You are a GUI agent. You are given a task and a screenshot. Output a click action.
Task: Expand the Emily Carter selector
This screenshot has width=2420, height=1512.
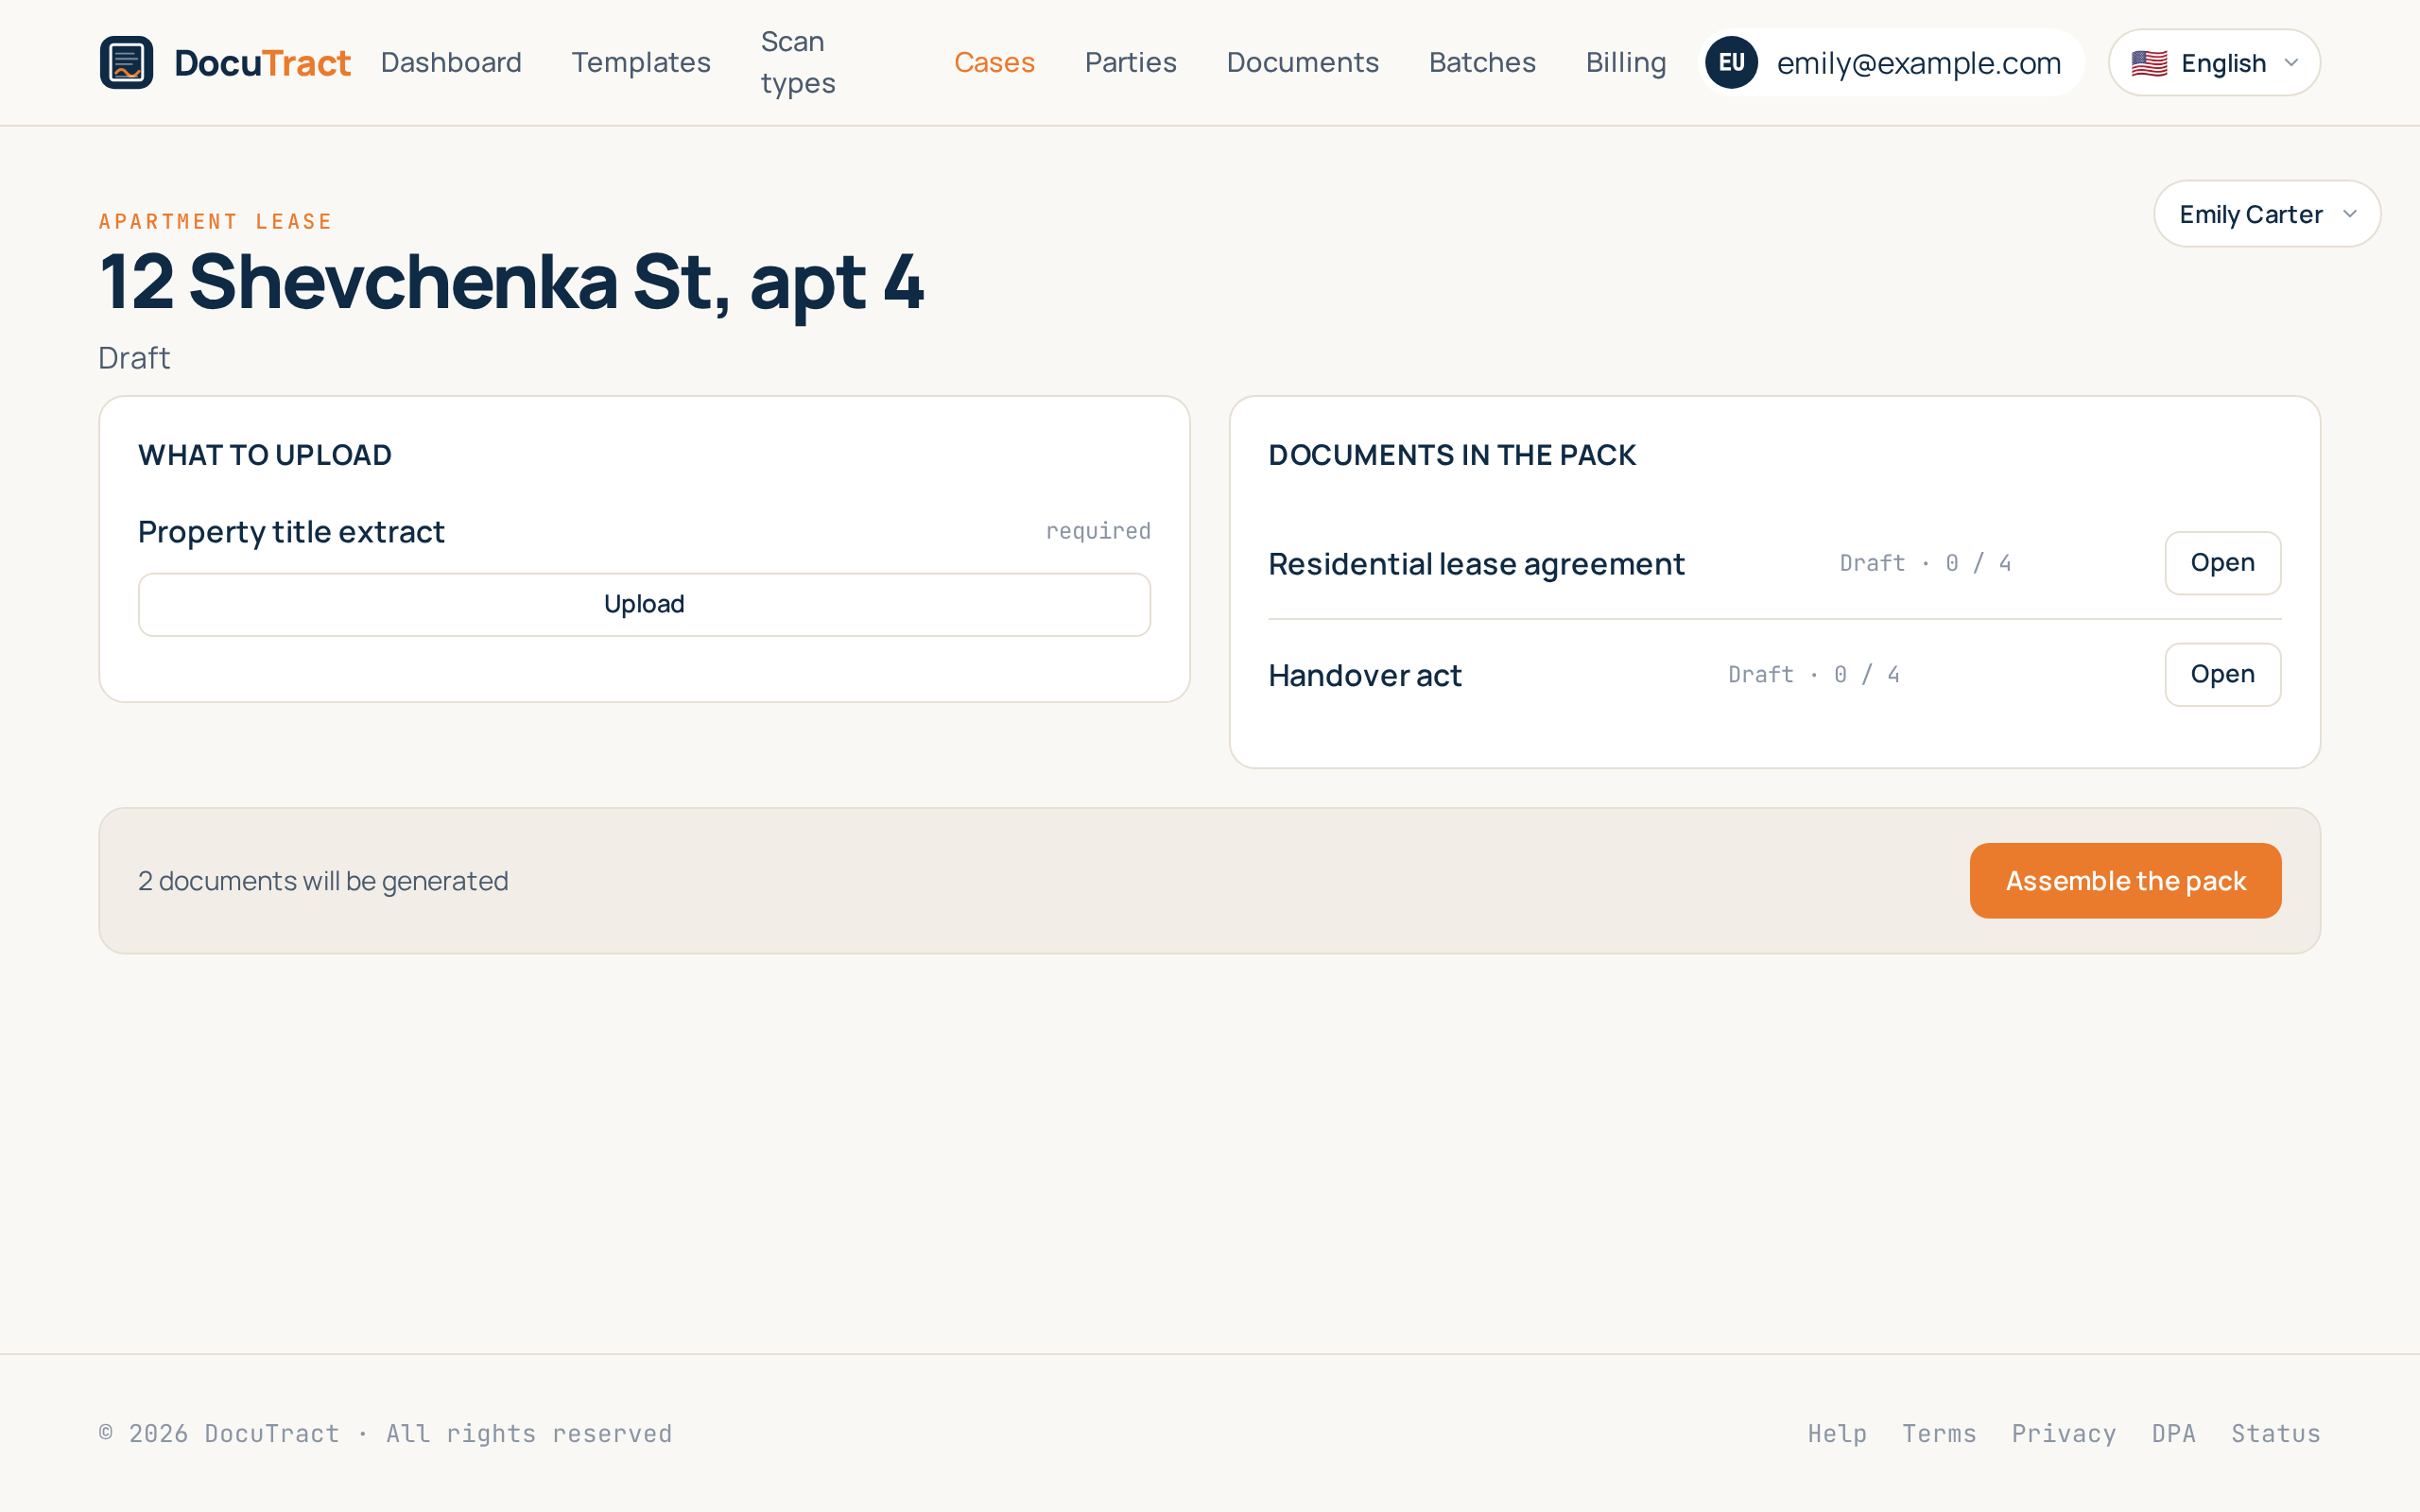pyautogui.click(x=2267, y=214)
